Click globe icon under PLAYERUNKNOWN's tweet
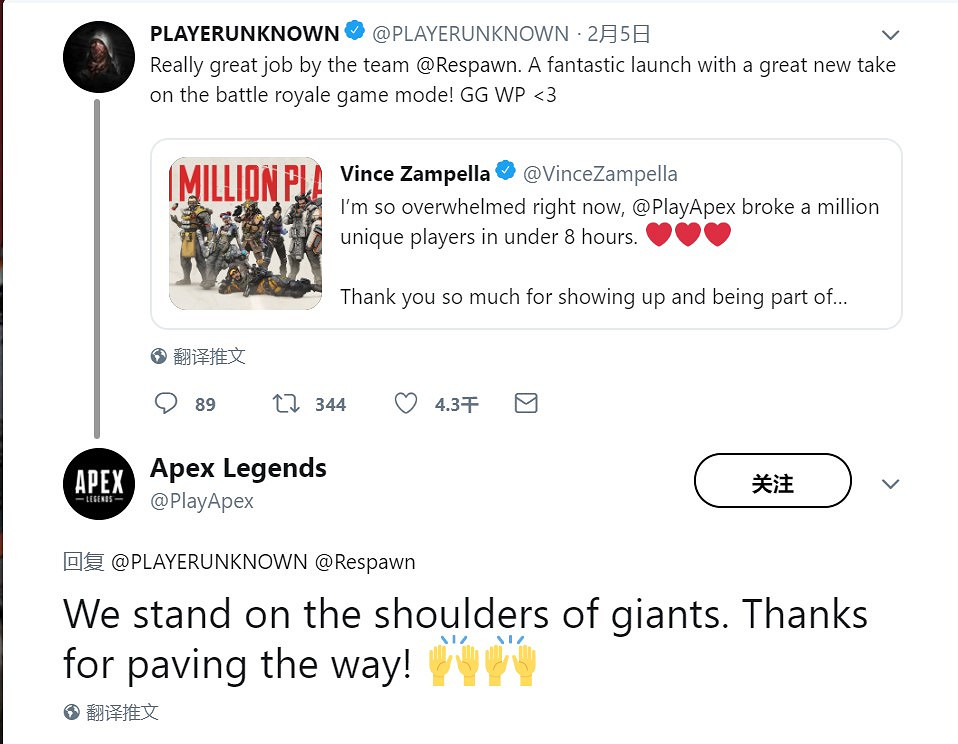Screen dimensions: 958x744 pyautogui.click(x=158, y=356)
